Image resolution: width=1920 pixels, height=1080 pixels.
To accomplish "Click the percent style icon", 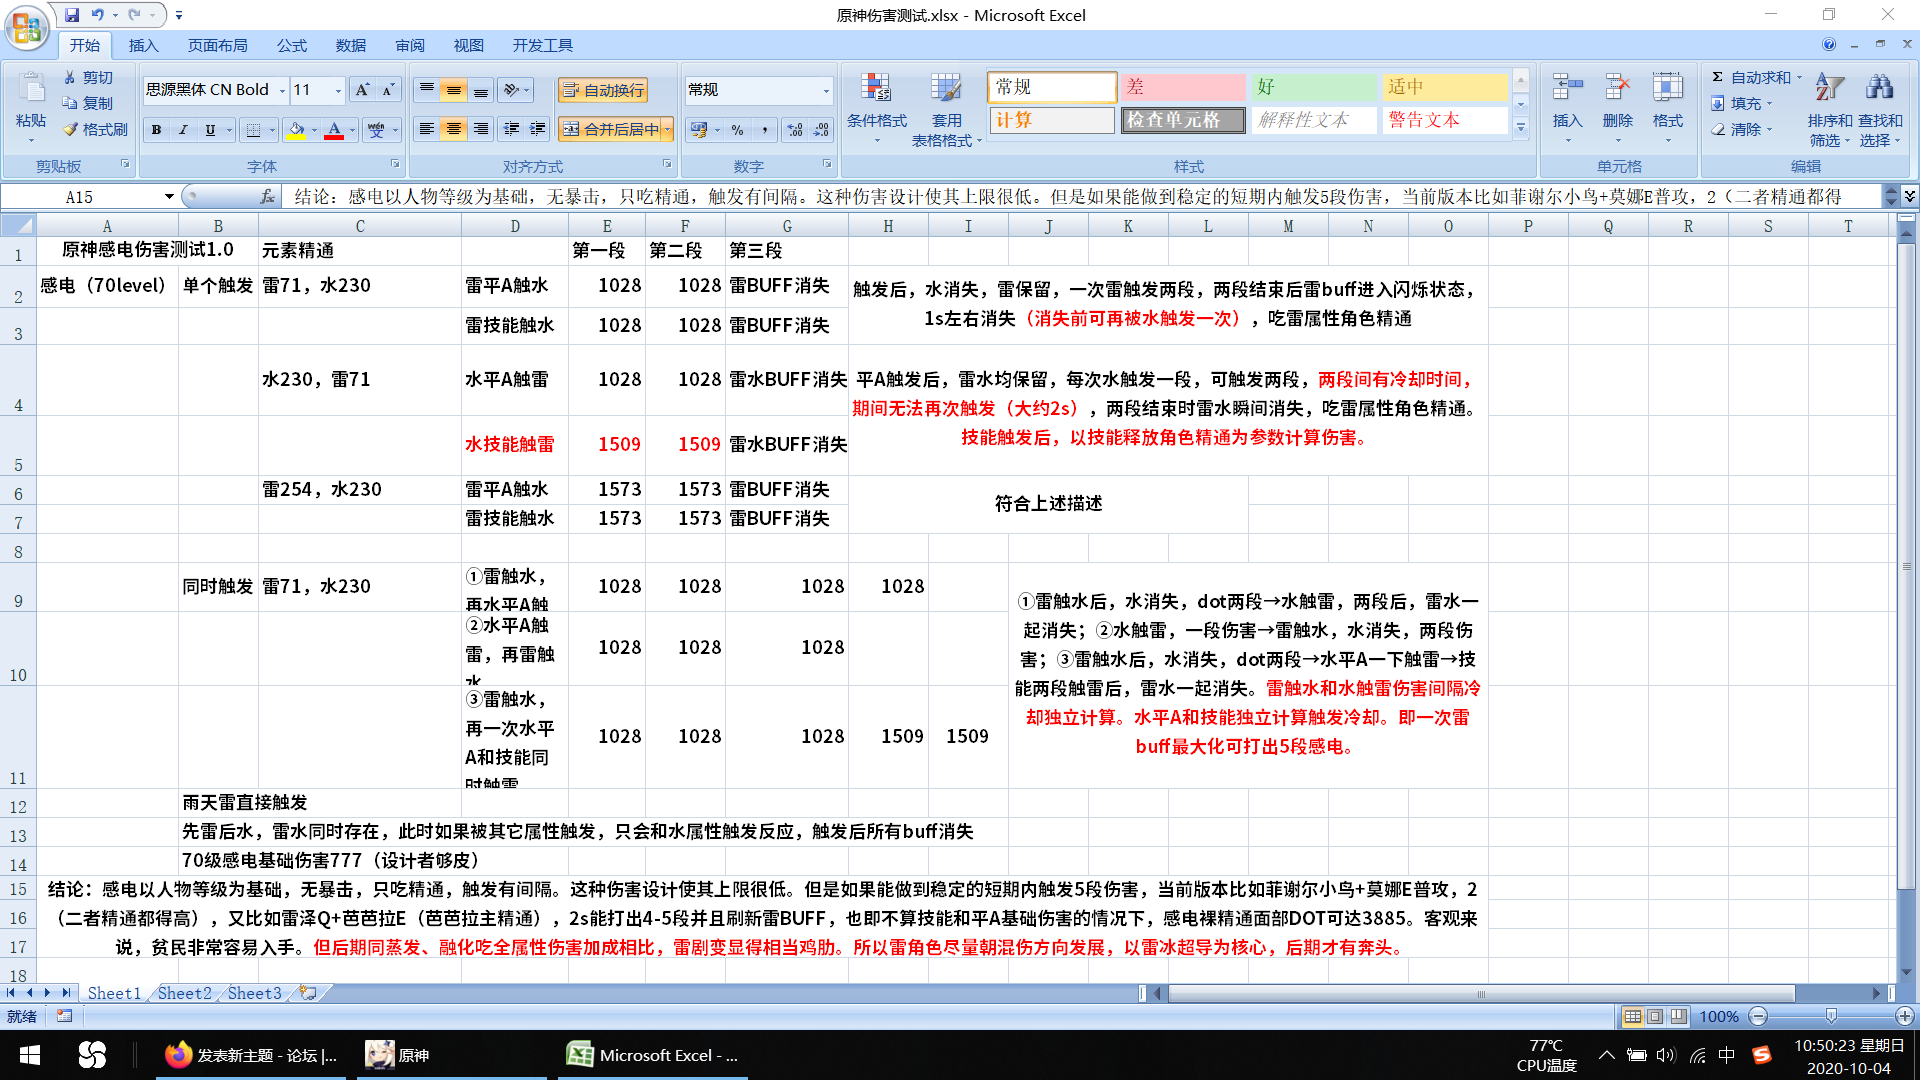I will tap(737, 130).
